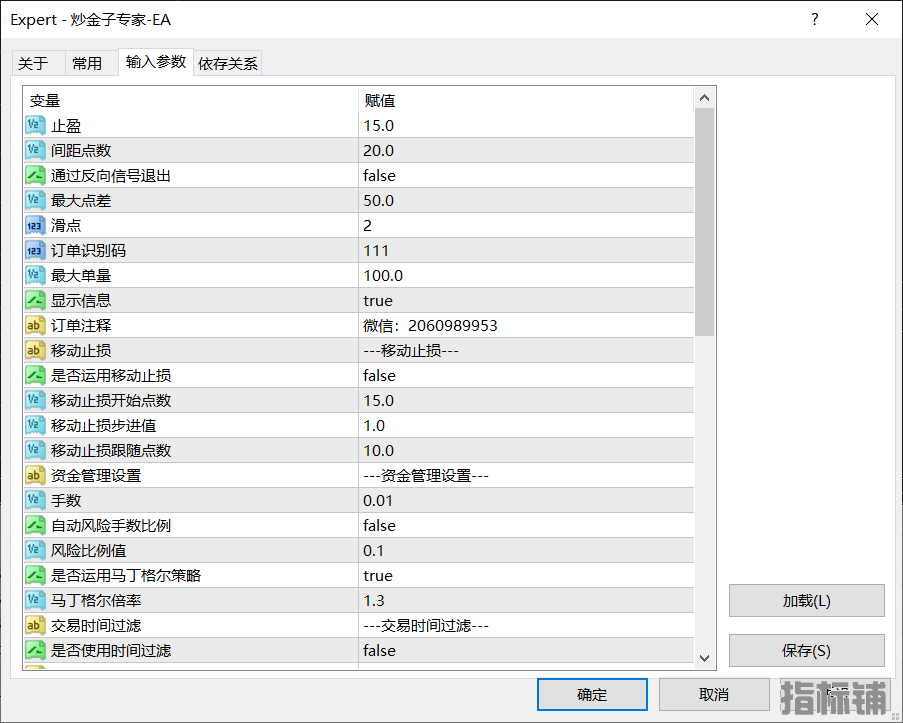
Task: Click the string icon beside 订单注释
Action: (35, 325)
